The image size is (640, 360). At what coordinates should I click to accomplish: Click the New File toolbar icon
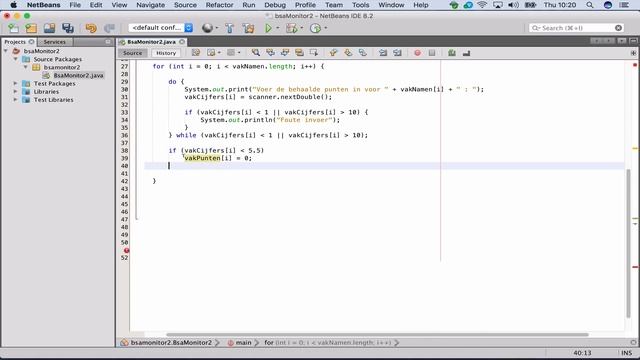coord(13,28)
